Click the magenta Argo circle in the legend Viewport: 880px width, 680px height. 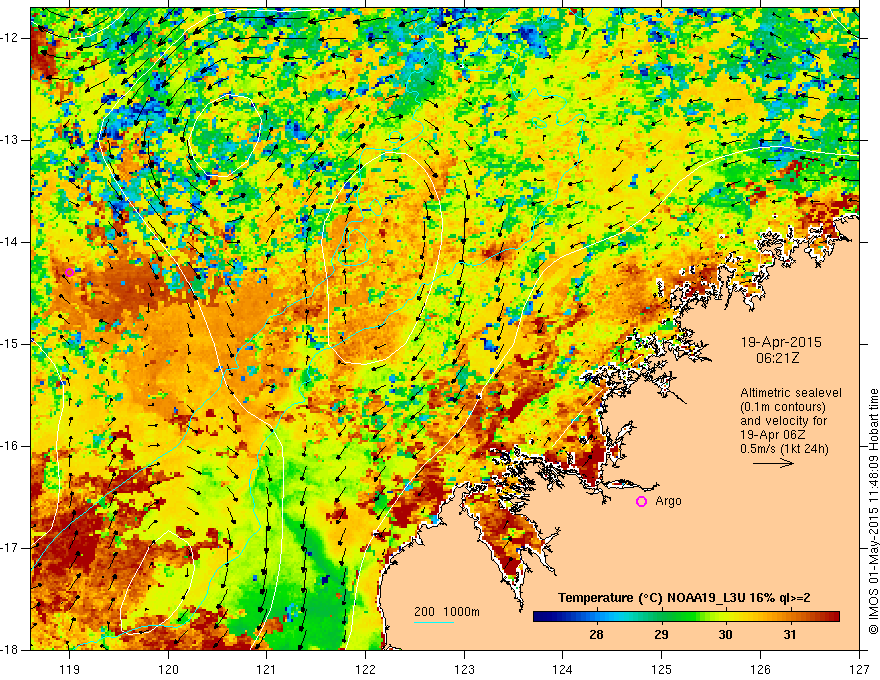[641, 501]
